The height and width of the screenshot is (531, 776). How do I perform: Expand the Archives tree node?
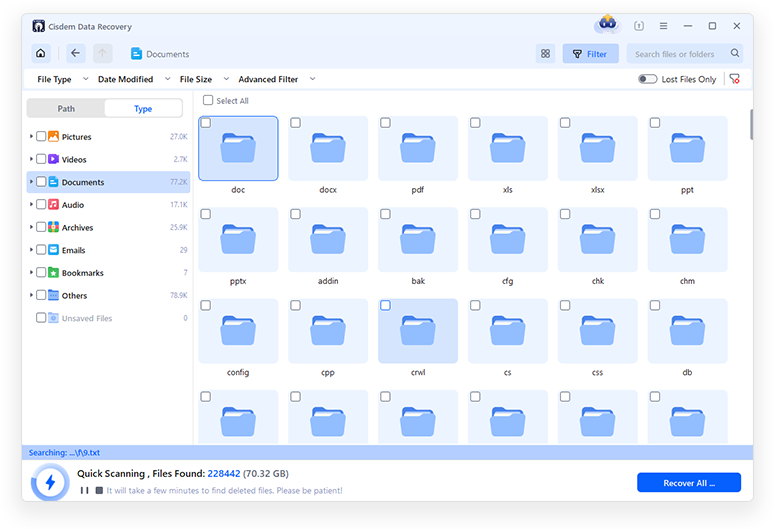[x=31, y=227]
